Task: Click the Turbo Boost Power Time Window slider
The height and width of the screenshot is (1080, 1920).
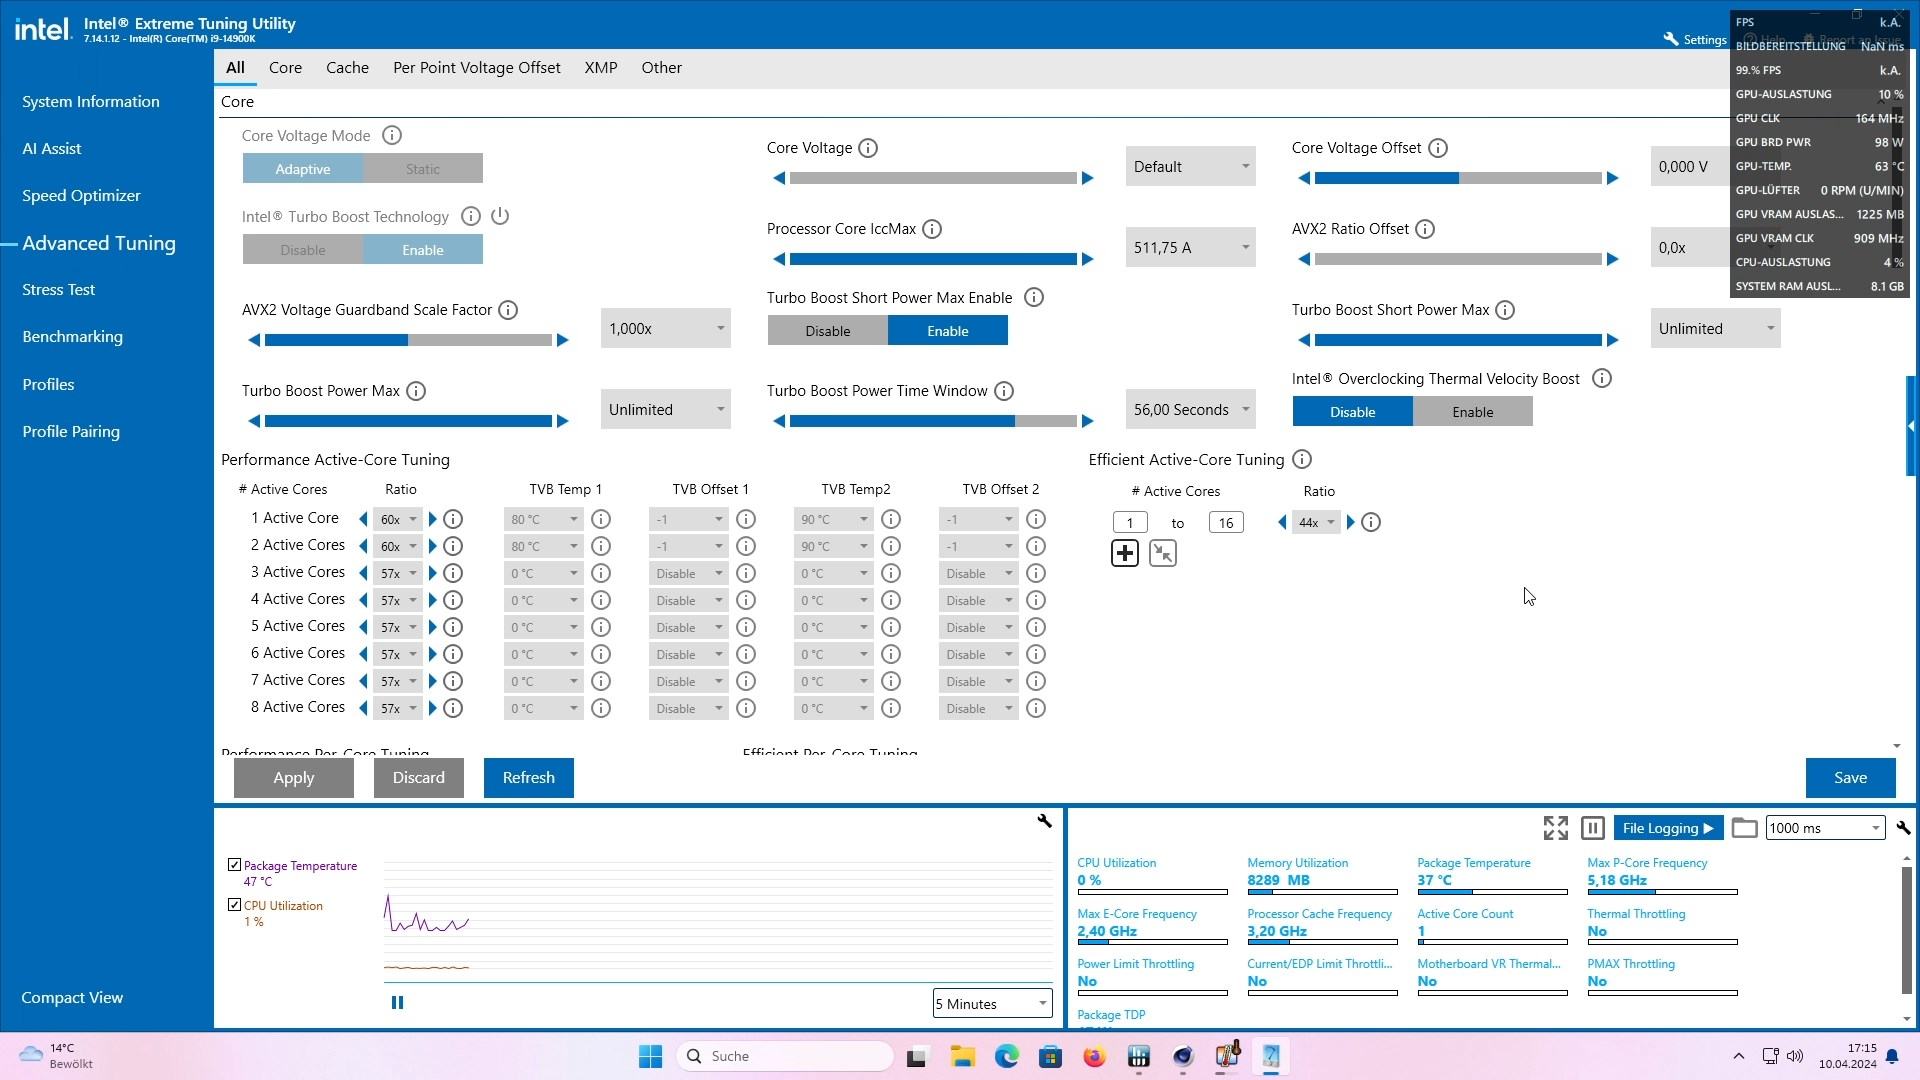Action: (932, 421)
